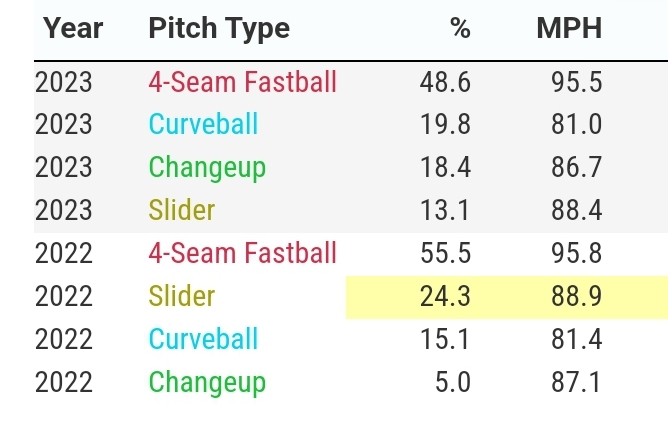Click the highlighted 24.3 percent cell
The width and height of the screenshot is (668, 434).
[x=445, y=296]
